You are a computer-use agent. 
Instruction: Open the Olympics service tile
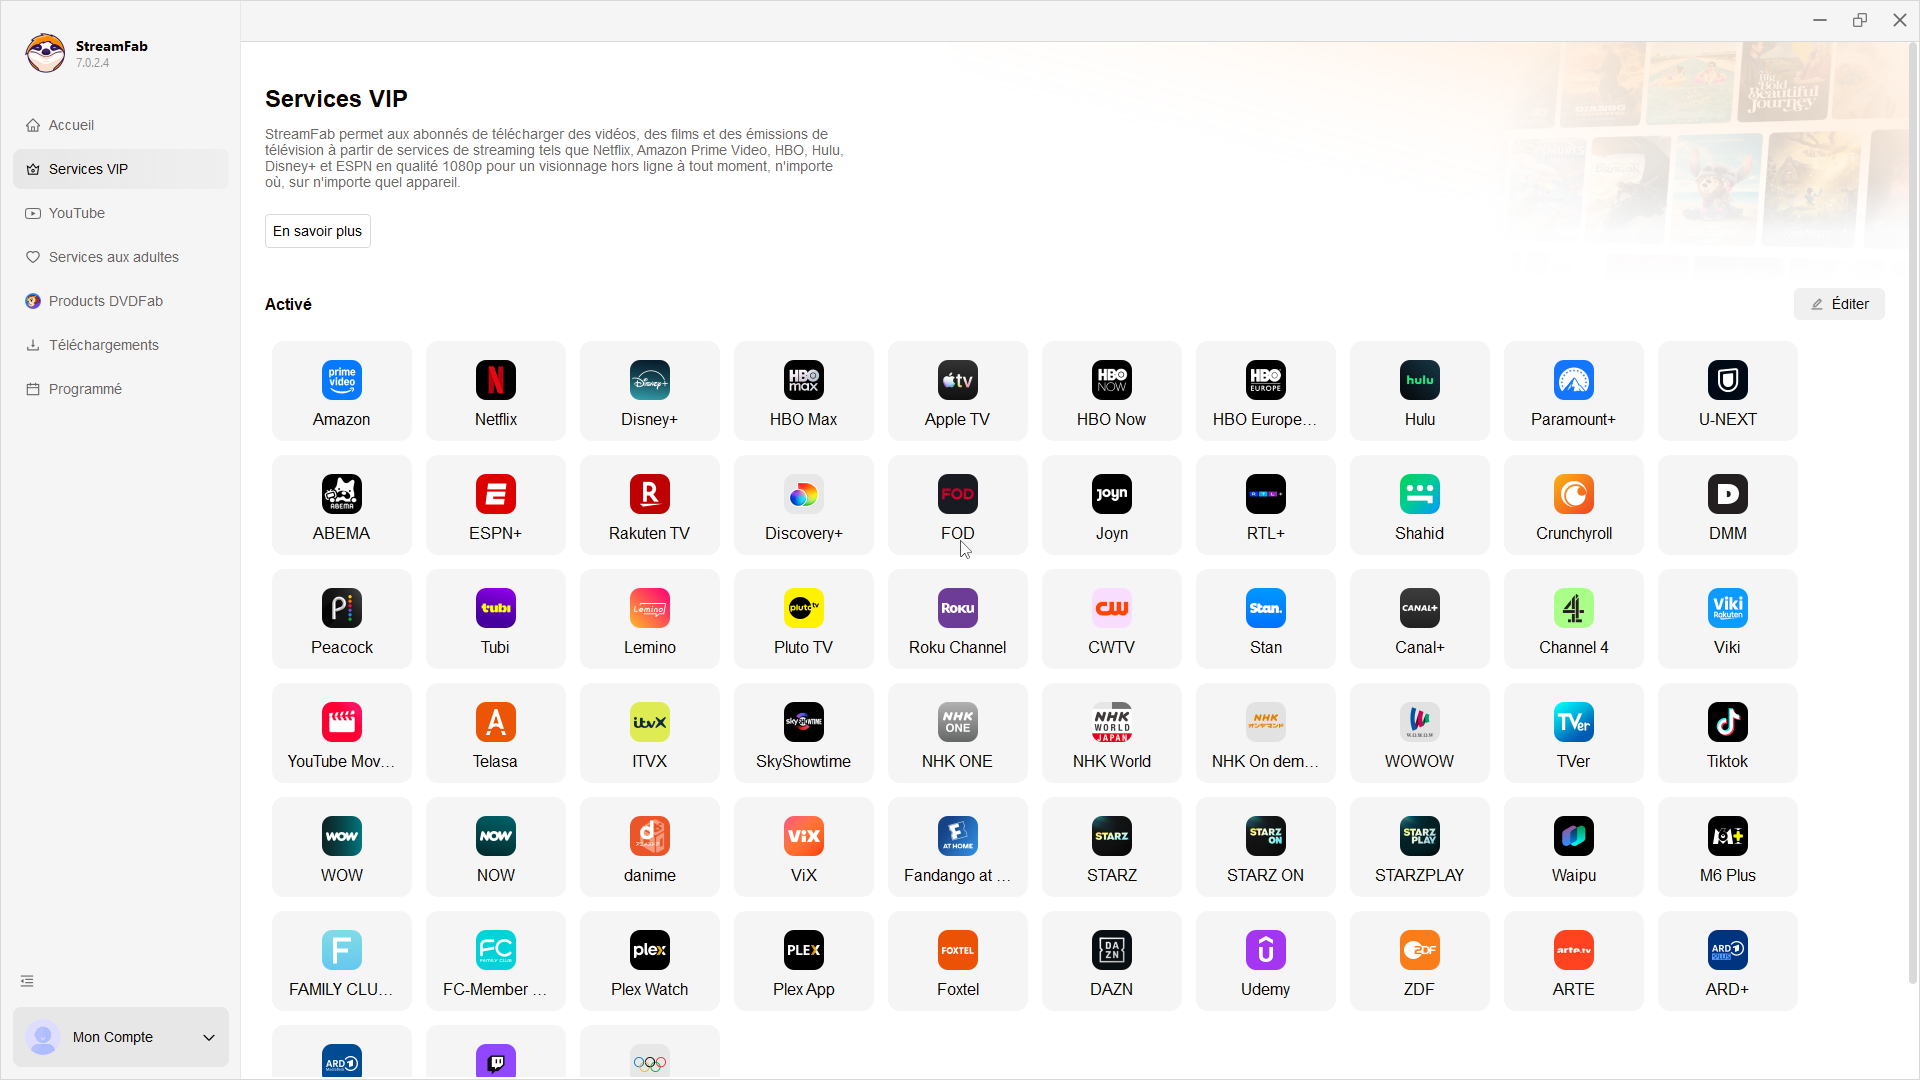click(650, 1053)
